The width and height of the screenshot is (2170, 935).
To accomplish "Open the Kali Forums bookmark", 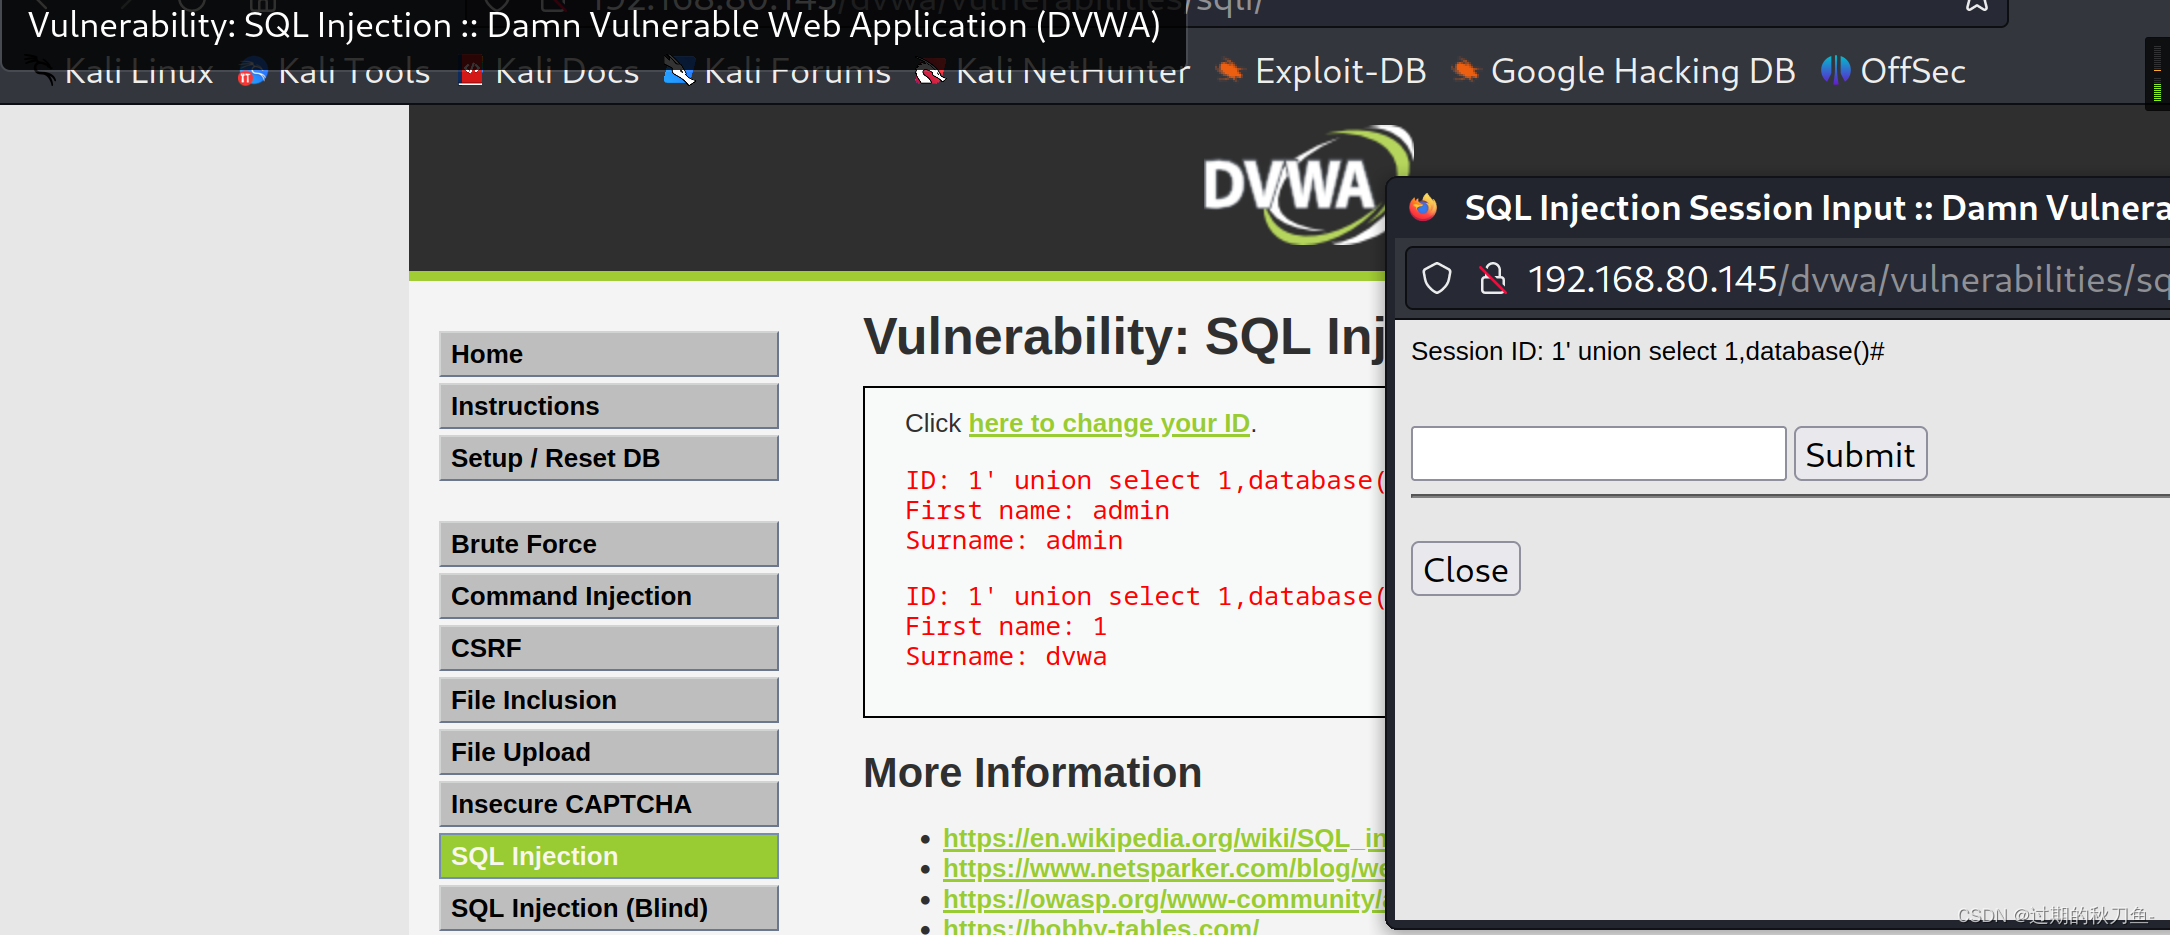I will (x=777, y=72).
